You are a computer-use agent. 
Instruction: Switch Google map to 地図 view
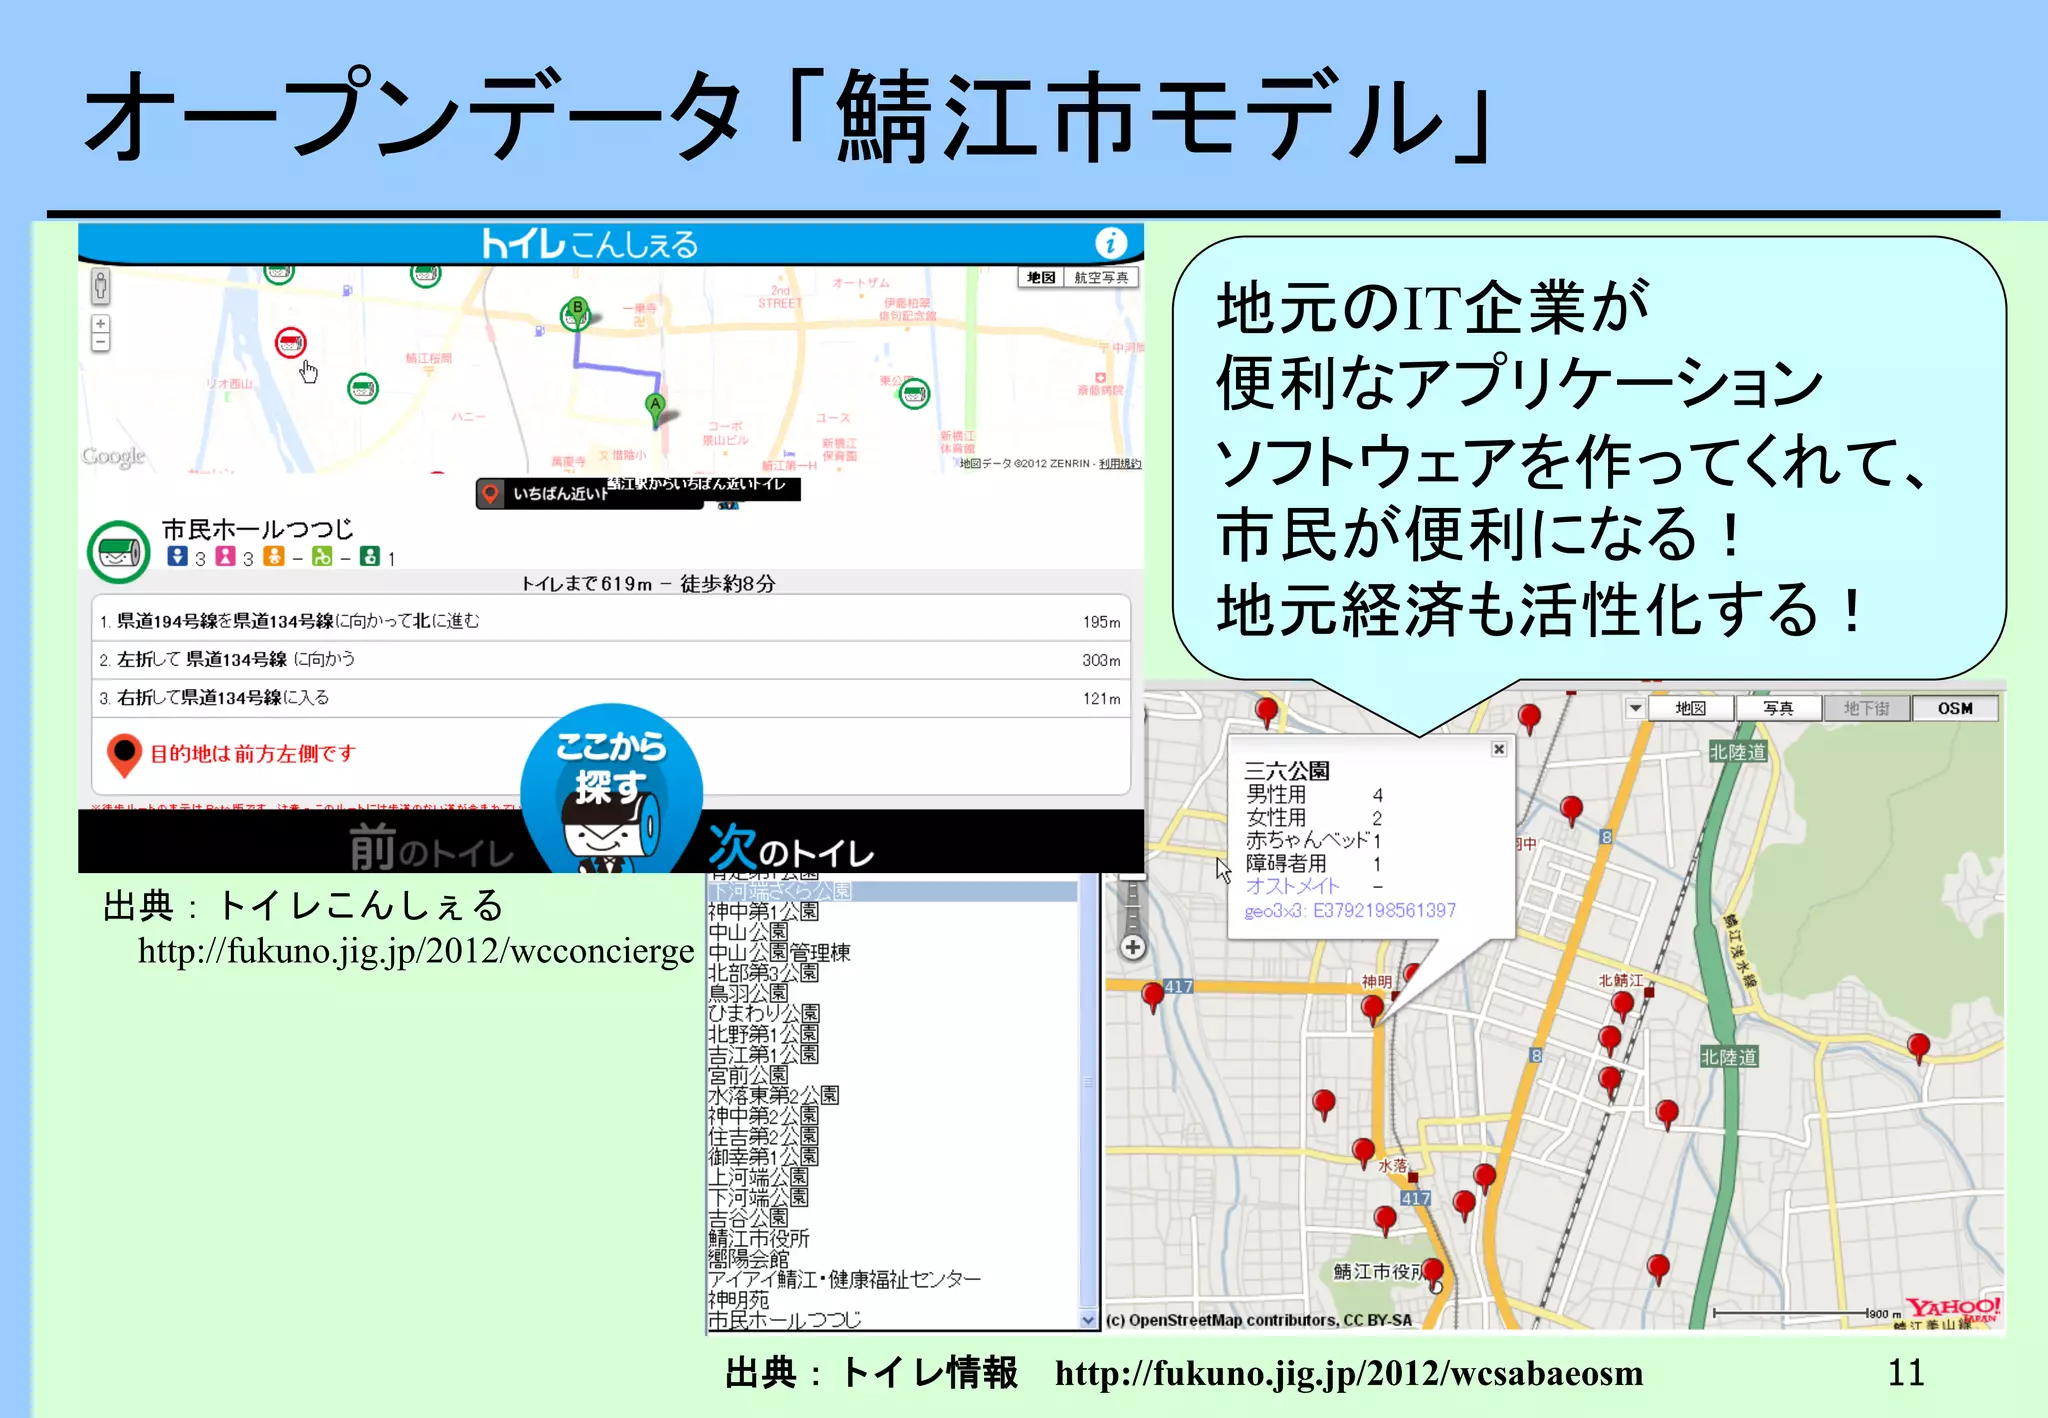(1041, 277)
